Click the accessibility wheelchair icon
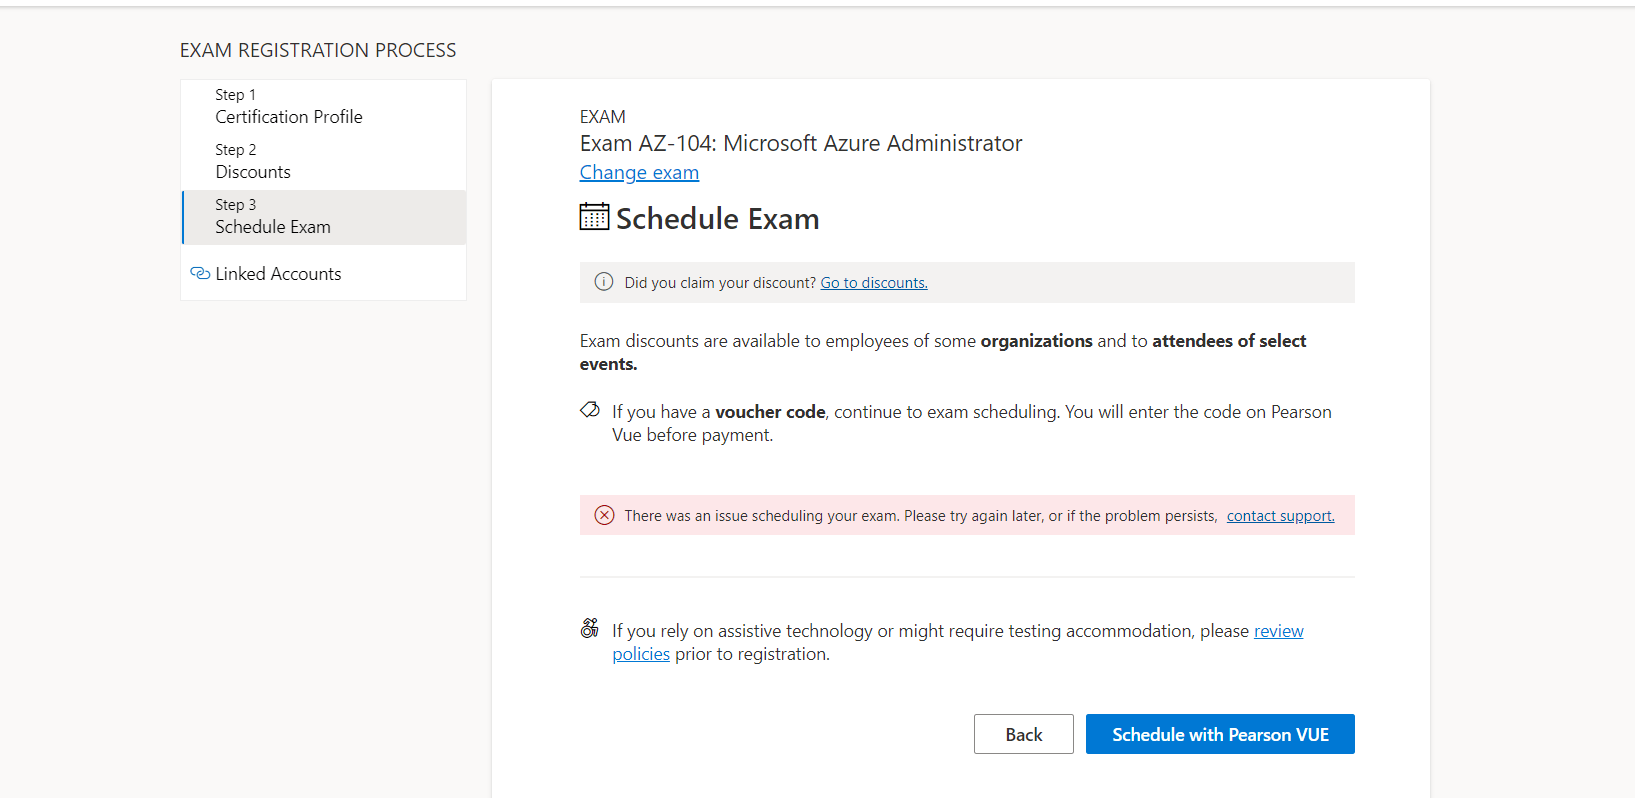The height and width of the screenshot is (798, 1635). (590, 628)
